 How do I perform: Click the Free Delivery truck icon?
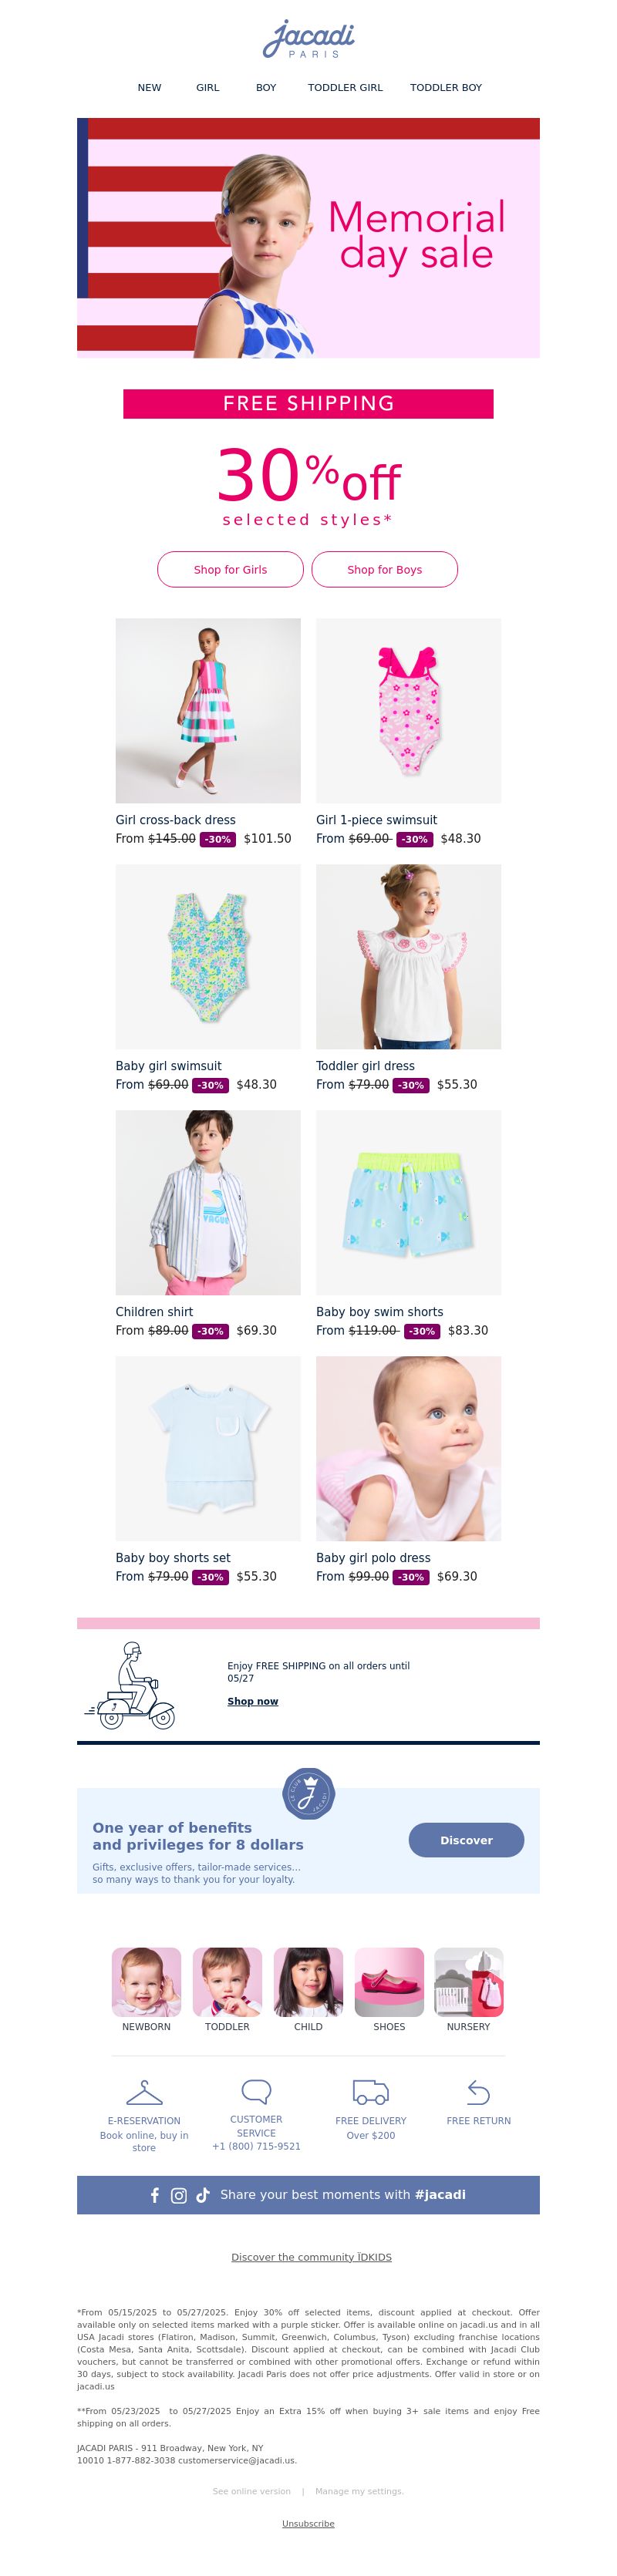[371, 2092]
